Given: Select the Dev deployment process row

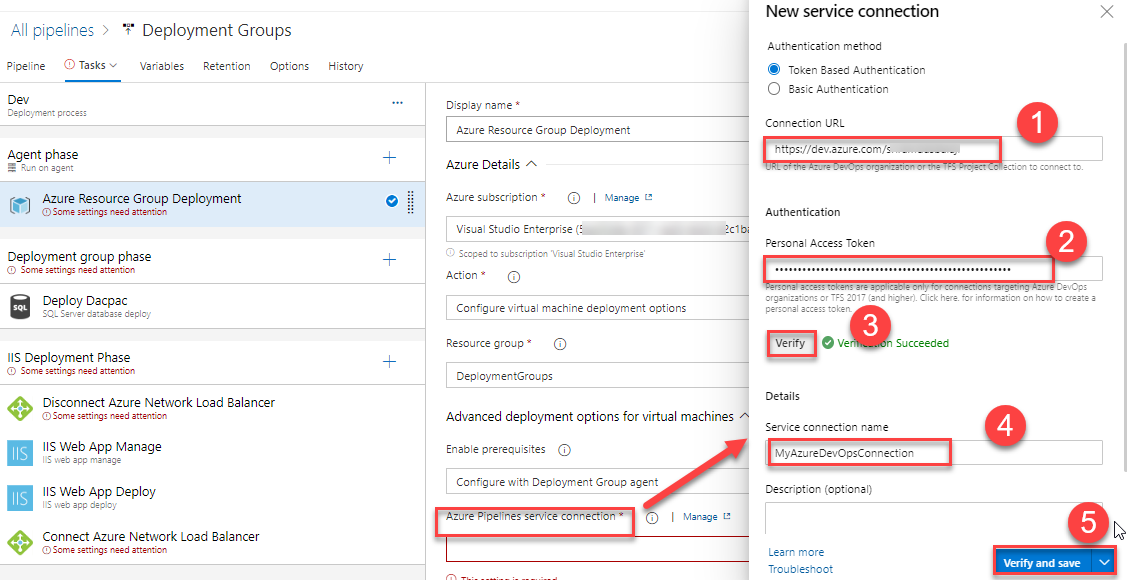Looking at the screenshot, I should [x=213, y=104].
